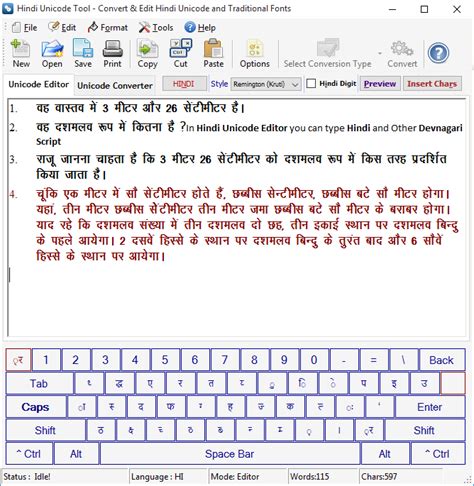Toggle the left on-screen Shift key
Viewport: 474px width, 486px height.
coord(45,430)
